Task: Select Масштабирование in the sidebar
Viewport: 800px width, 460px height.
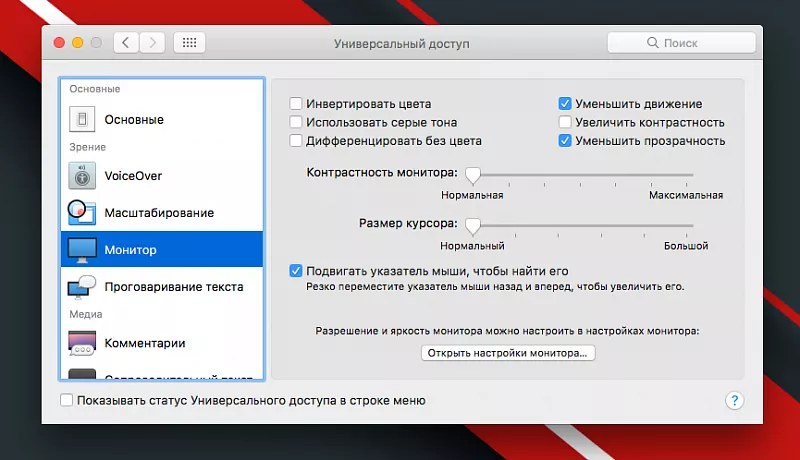Action: (162, 213)
